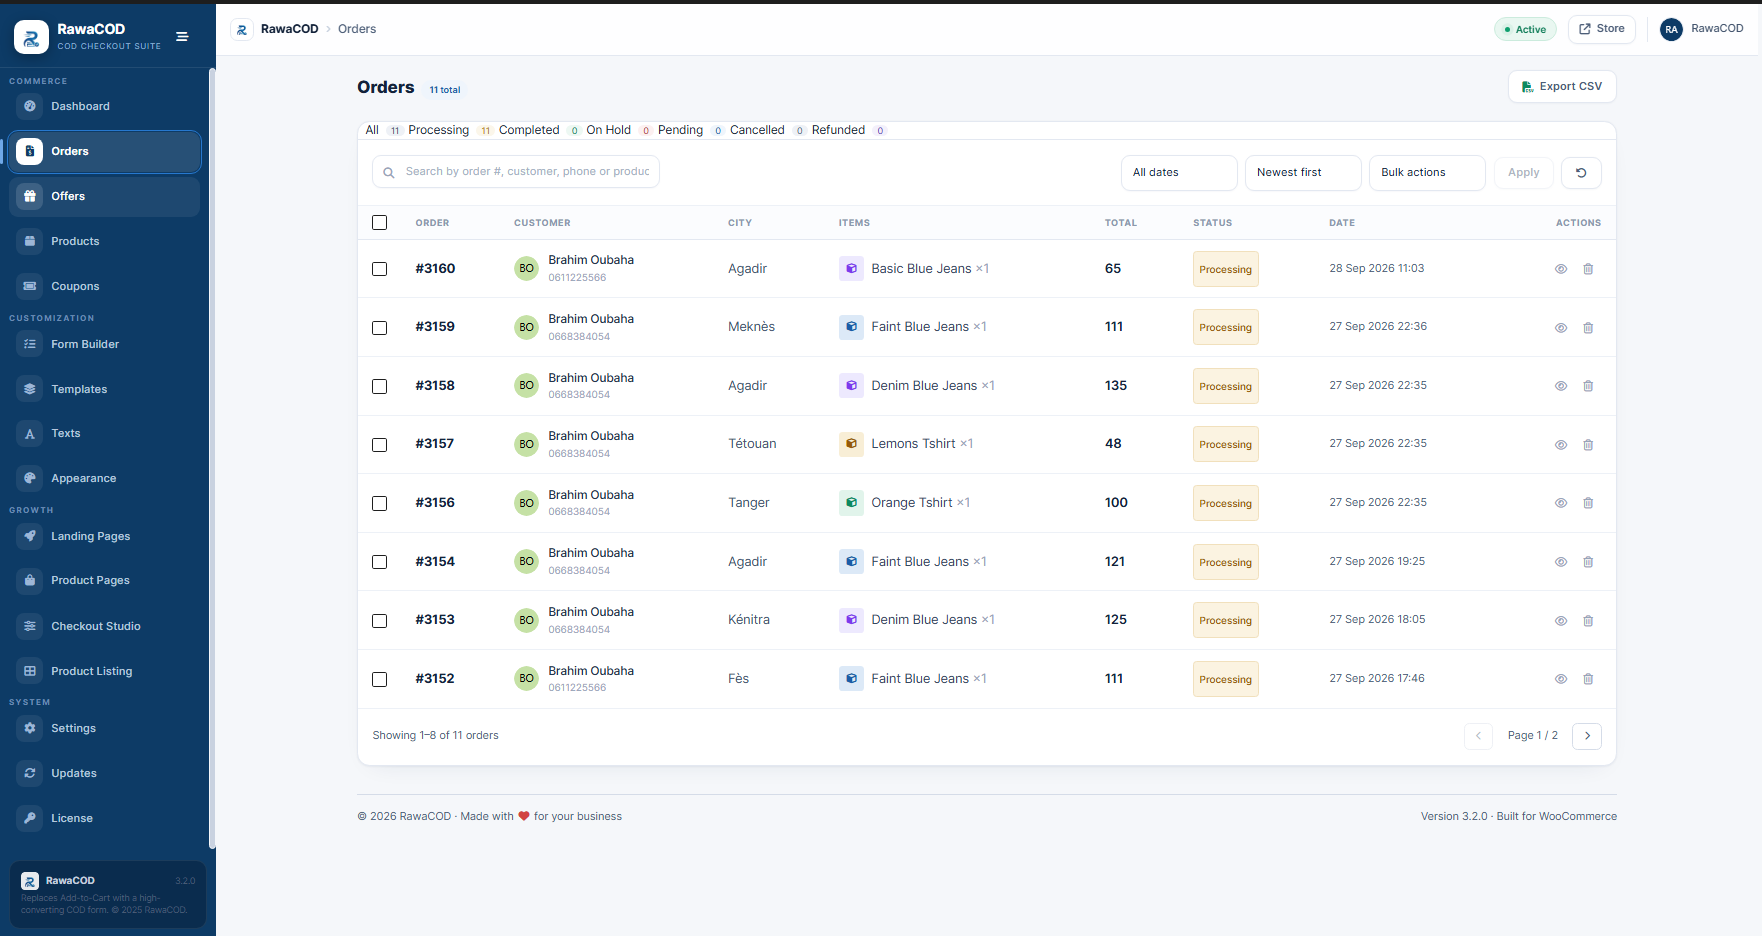Select the Cancelled orders tab
Viewport: 1762px width, 936px height.
coord(767,130)
